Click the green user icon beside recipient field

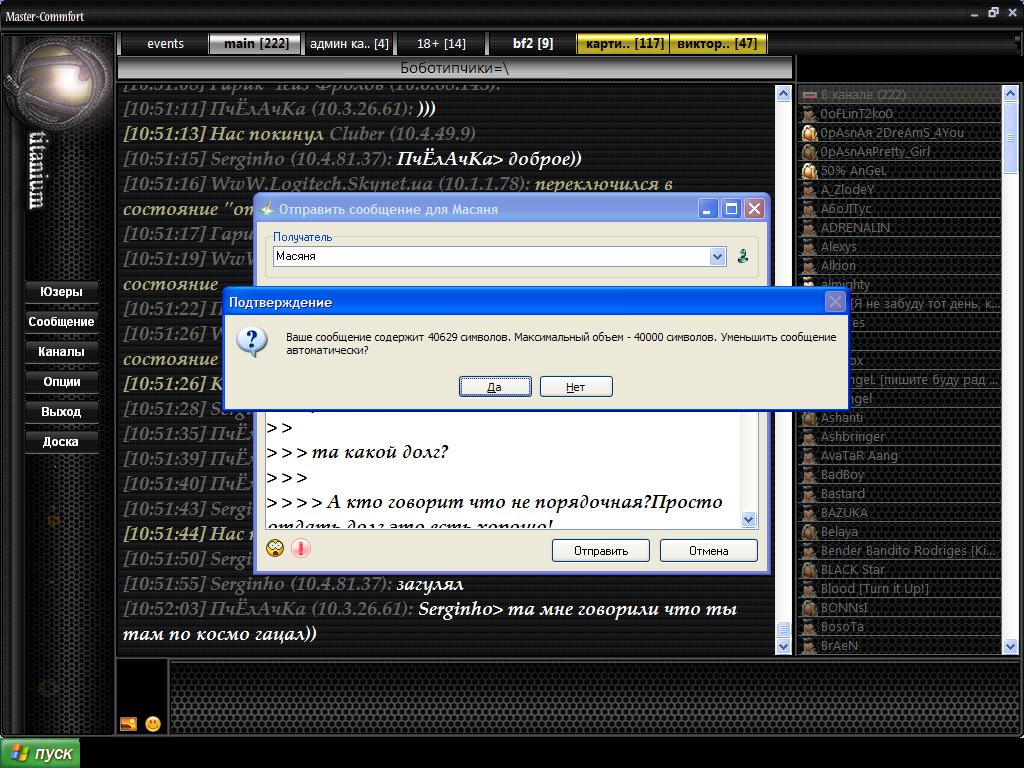[743, 256]
